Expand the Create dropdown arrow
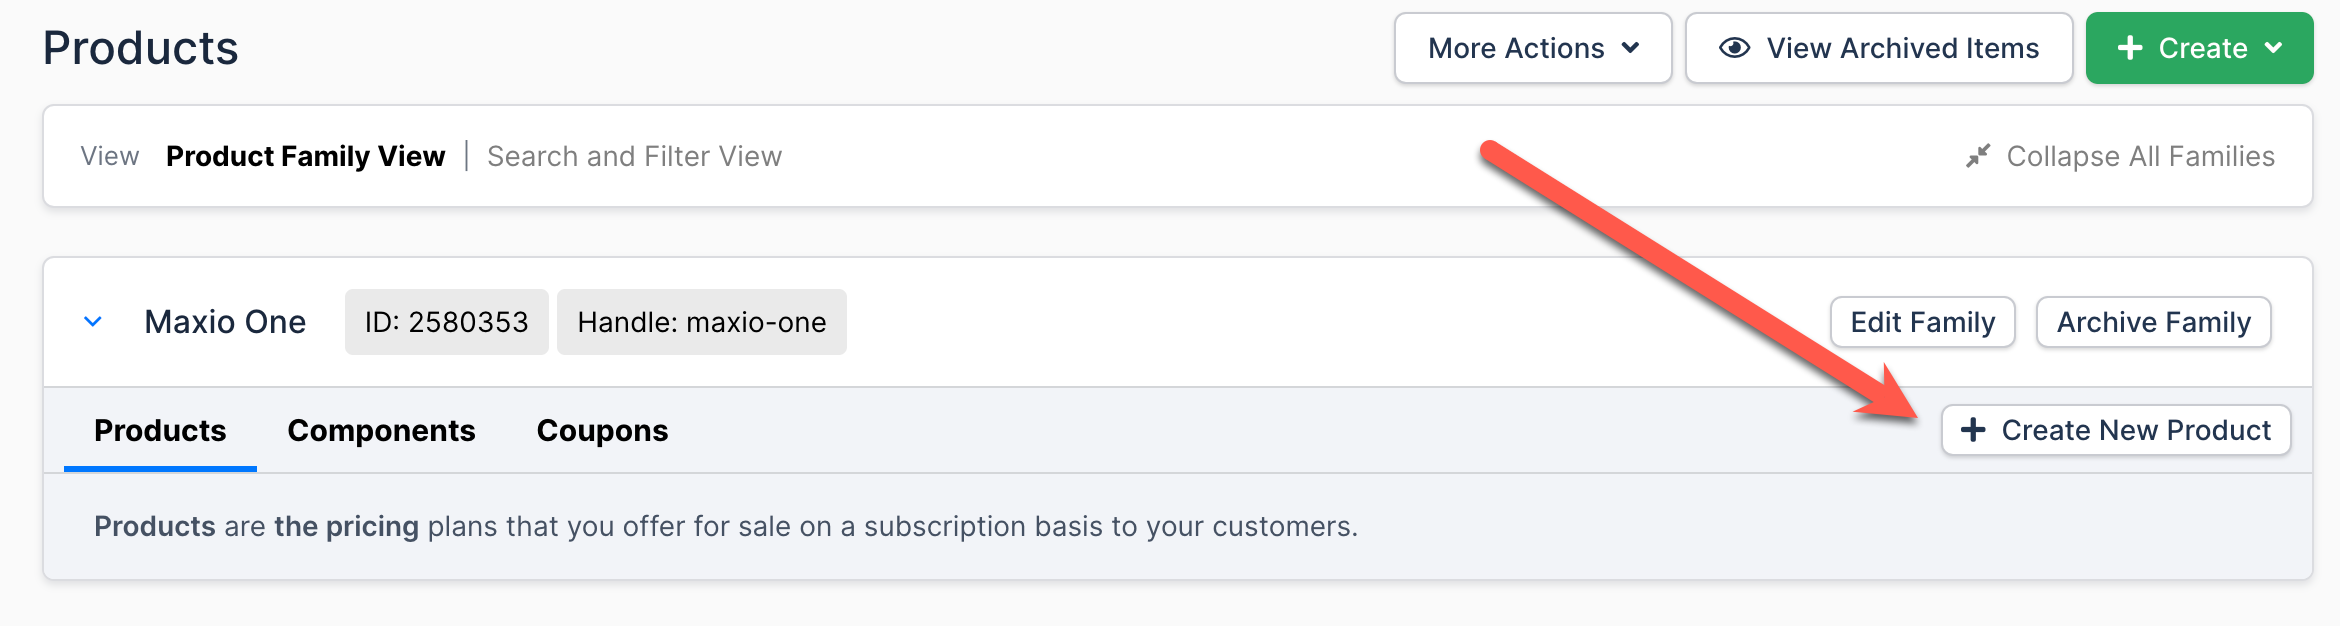 tap(2273, 48)
